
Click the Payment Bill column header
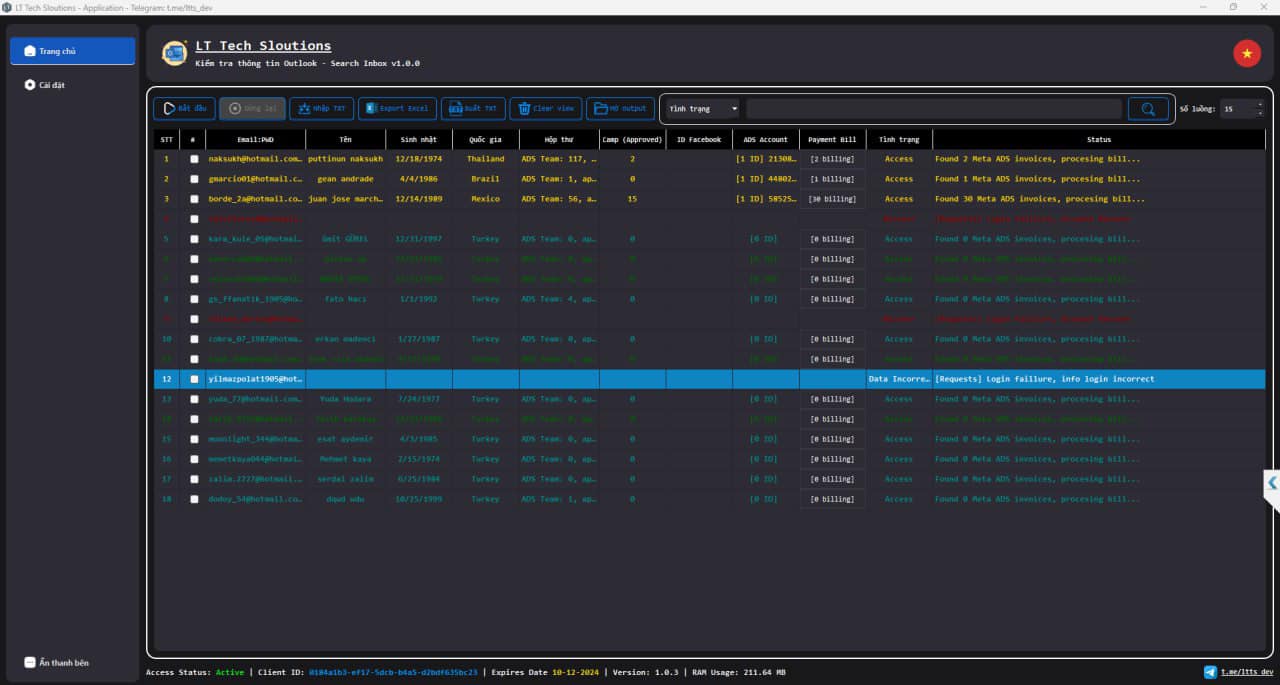coord(832,139)
